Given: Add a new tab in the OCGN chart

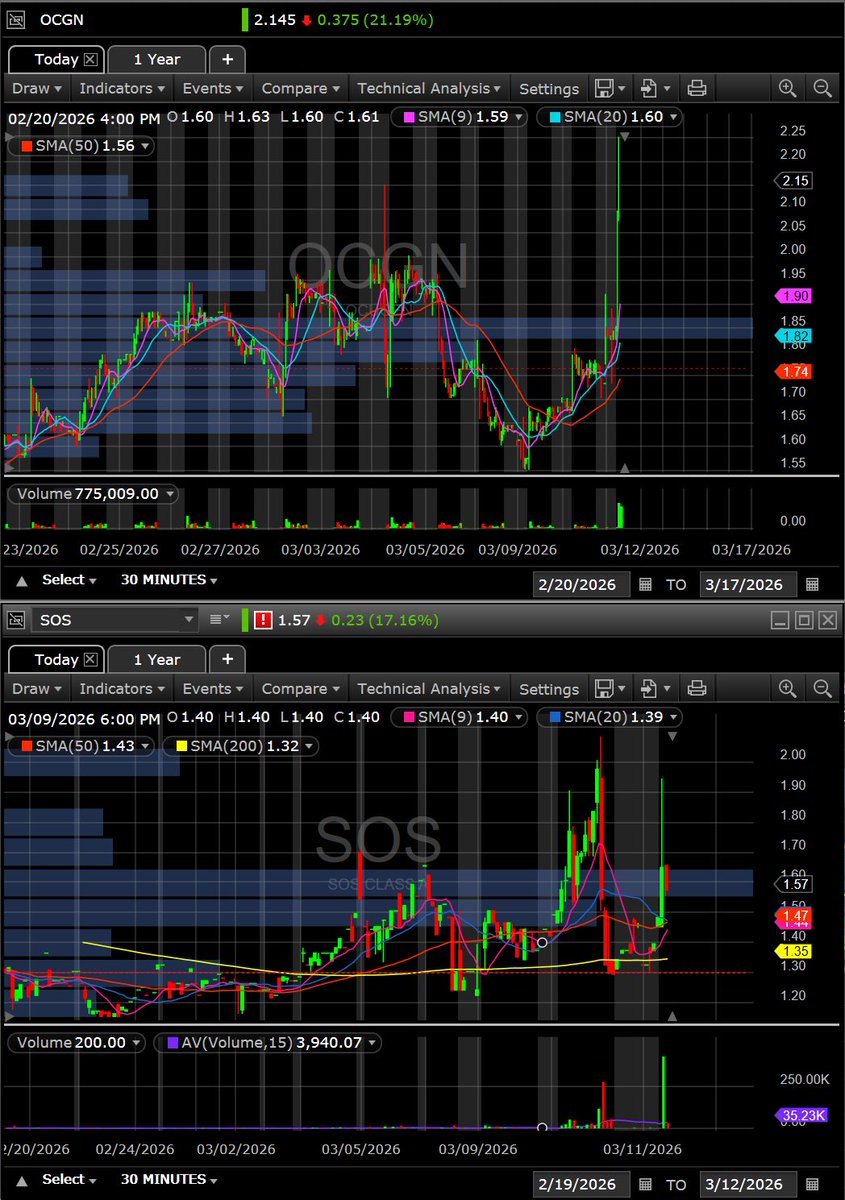Looking at the screenshot, I should 227,59.
